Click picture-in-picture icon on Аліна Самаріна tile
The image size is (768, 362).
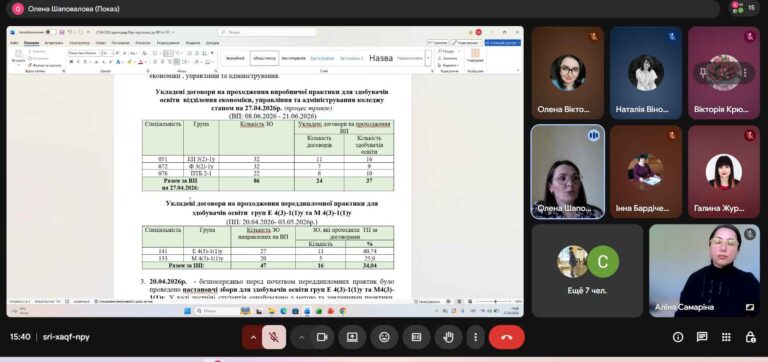(x=749, y=308)
